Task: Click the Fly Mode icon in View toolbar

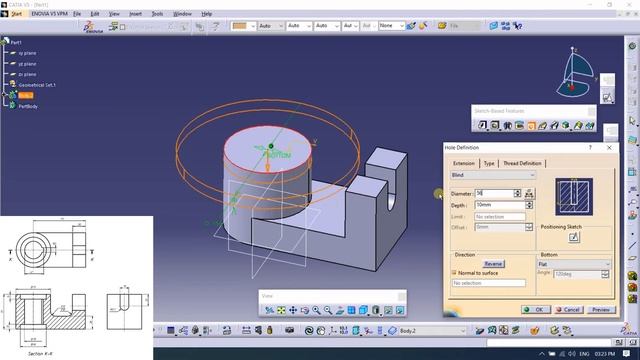Action: coord(269,311)
